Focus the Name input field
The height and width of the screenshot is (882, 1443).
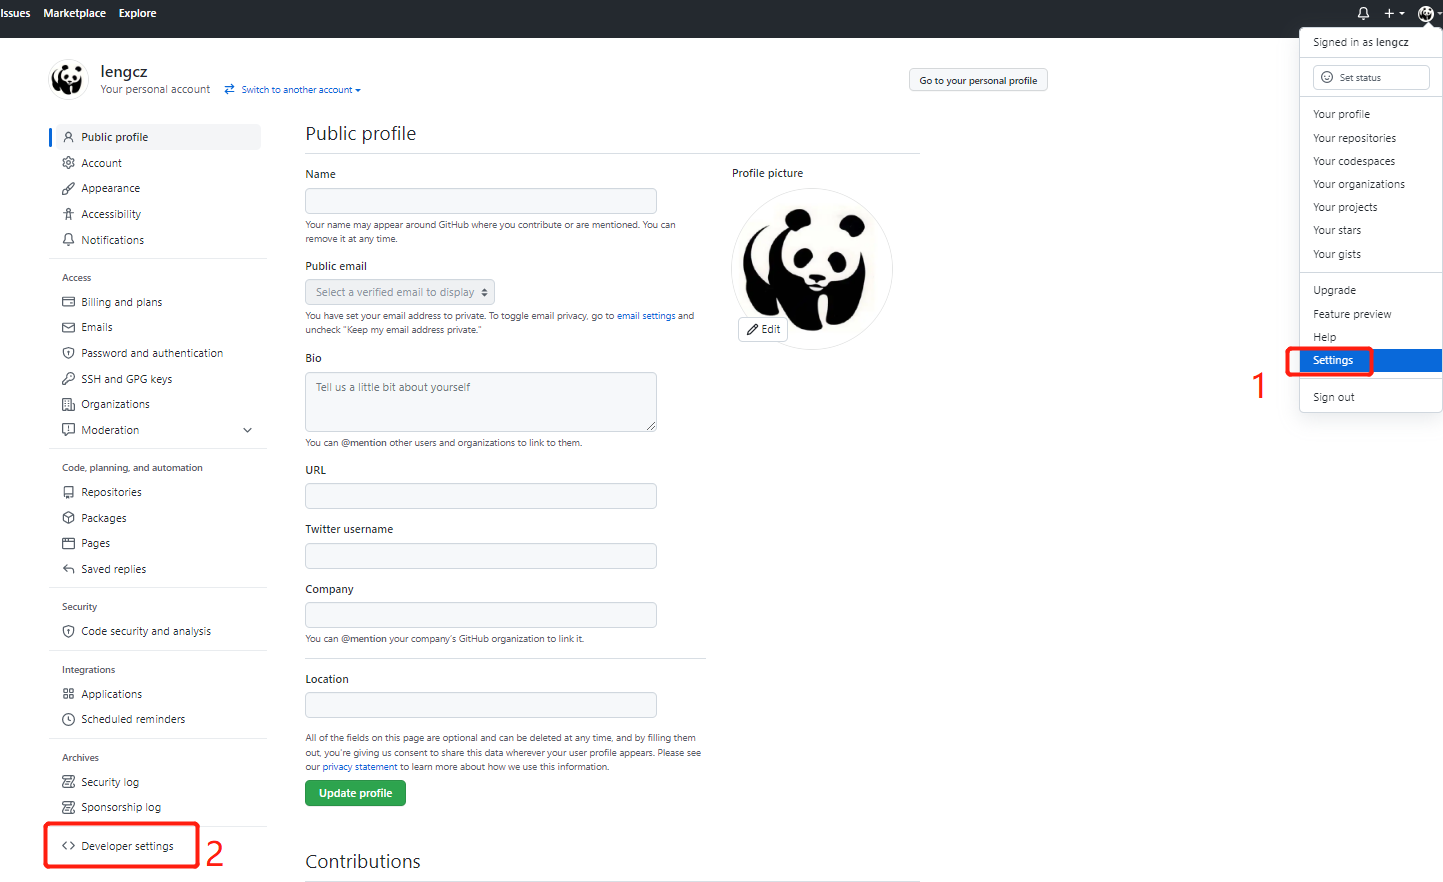(x=481, y=201)
